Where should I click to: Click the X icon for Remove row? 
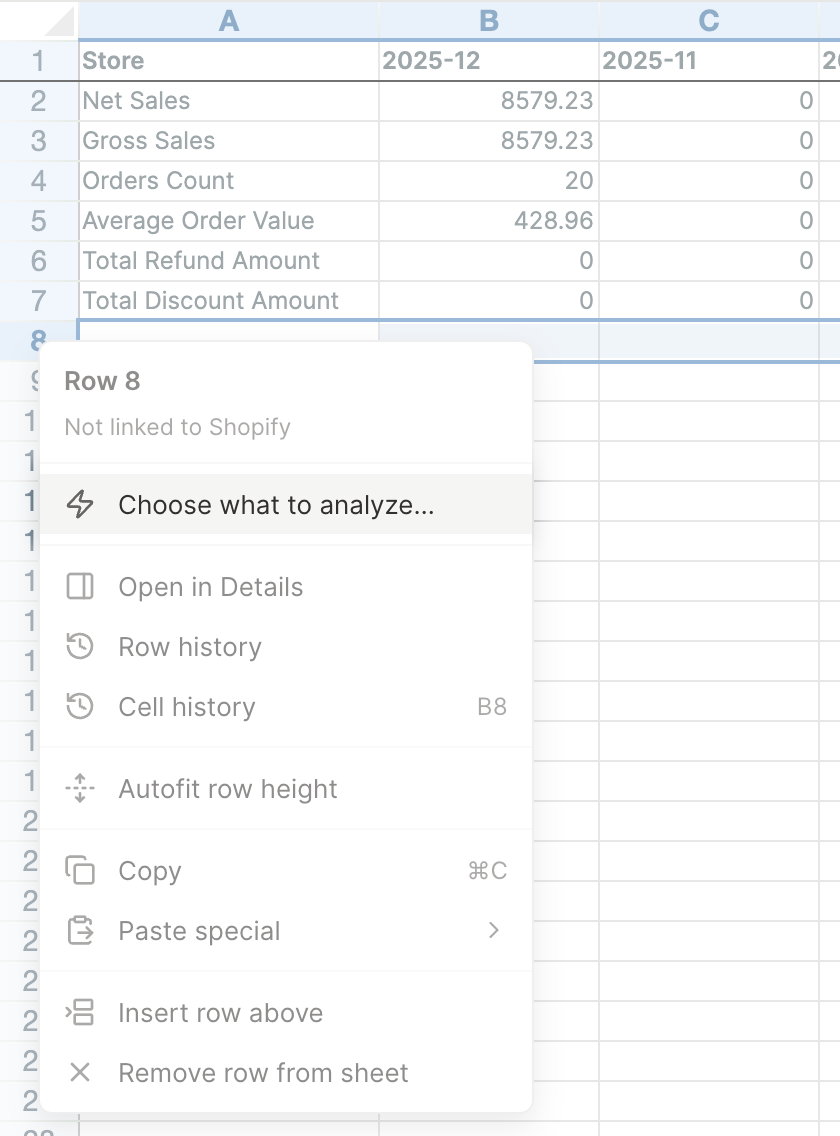[x=80, y=1072]
